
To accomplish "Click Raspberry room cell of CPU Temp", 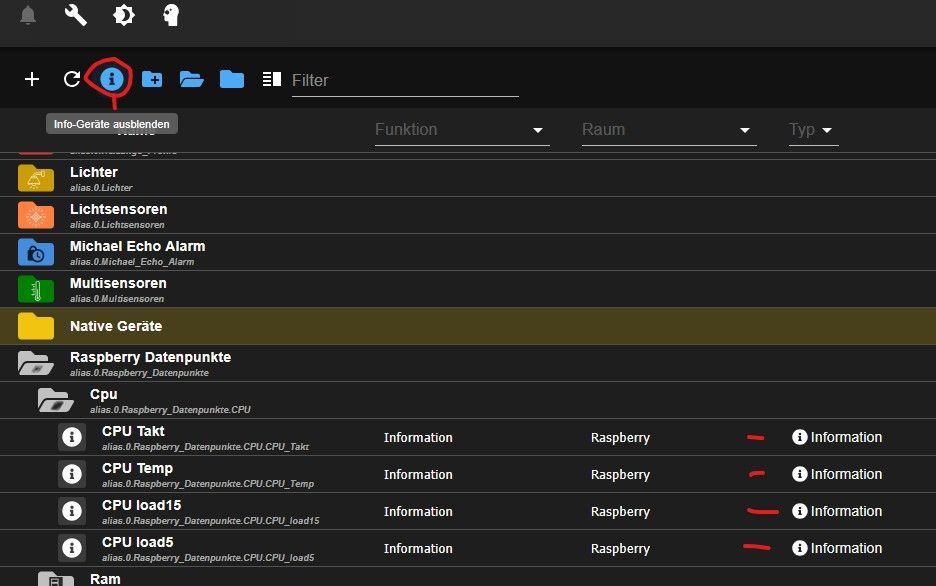I will [620, 474].
